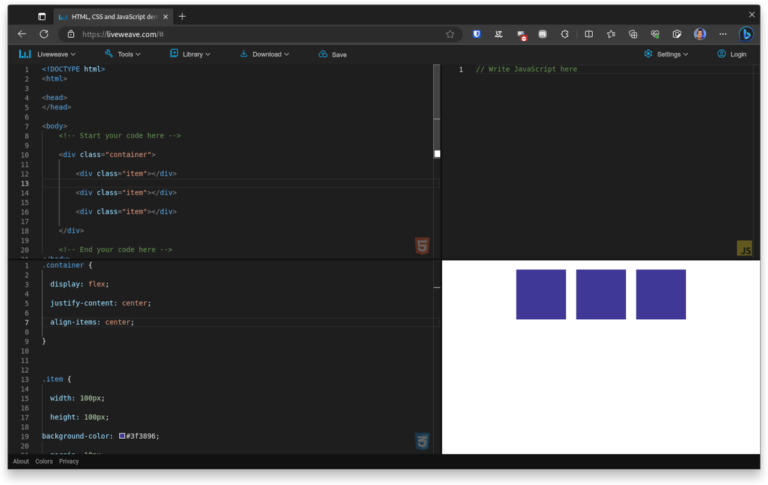The image size is (768, 485).
Task: Open the Library dropdown menu
Action: click(x=190, y=54)
